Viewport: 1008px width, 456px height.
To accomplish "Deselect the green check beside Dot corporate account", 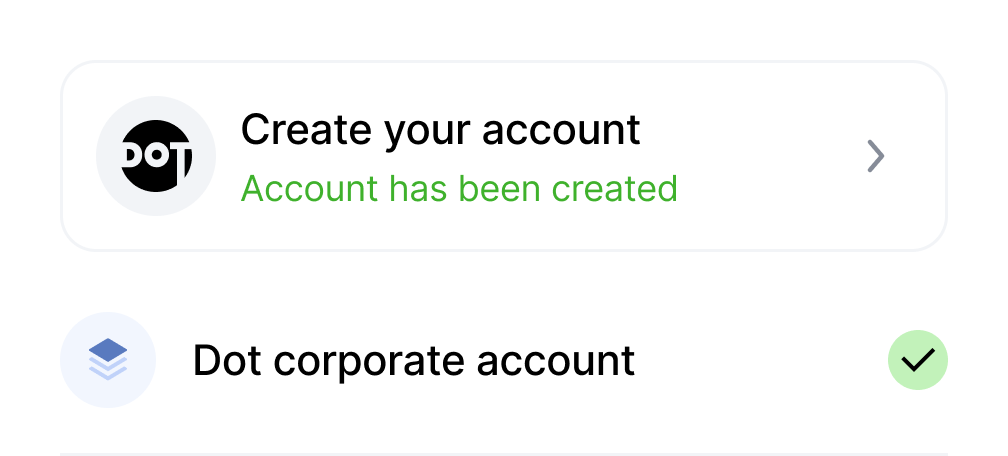I will click(x=917, y=360).
